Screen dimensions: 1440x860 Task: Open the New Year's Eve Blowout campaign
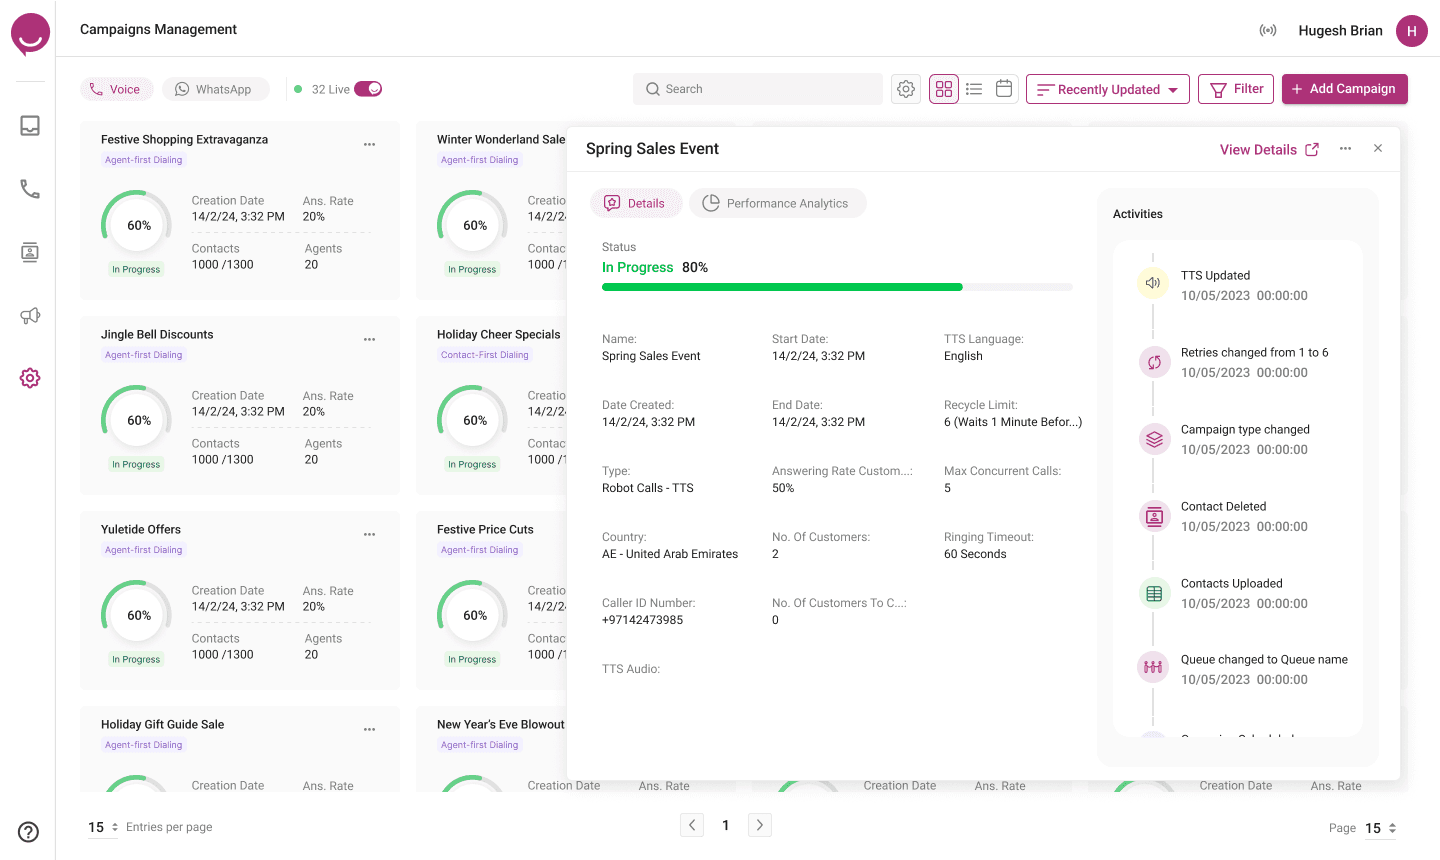coord(501,725)
